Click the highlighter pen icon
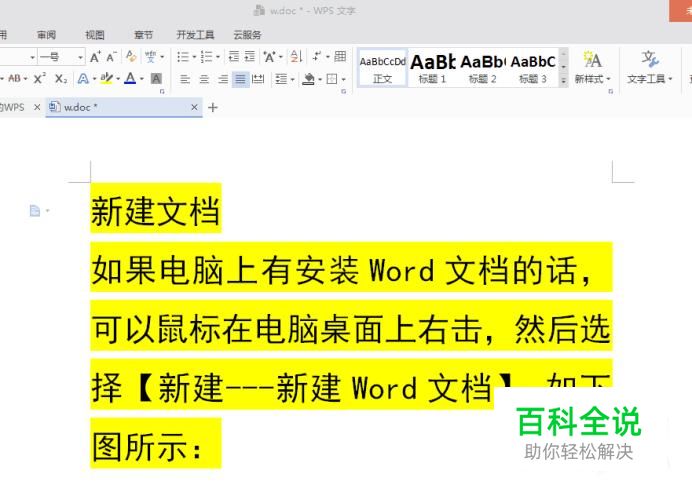This screenshot has width=692, height=496. pos(106,78)
